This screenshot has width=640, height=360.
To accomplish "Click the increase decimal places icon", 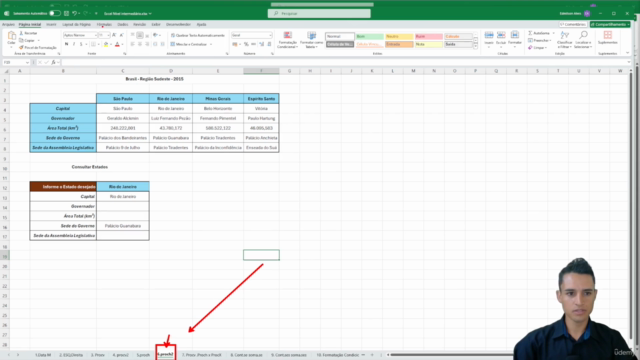I will pyautogui.click(x=262, y=44).
